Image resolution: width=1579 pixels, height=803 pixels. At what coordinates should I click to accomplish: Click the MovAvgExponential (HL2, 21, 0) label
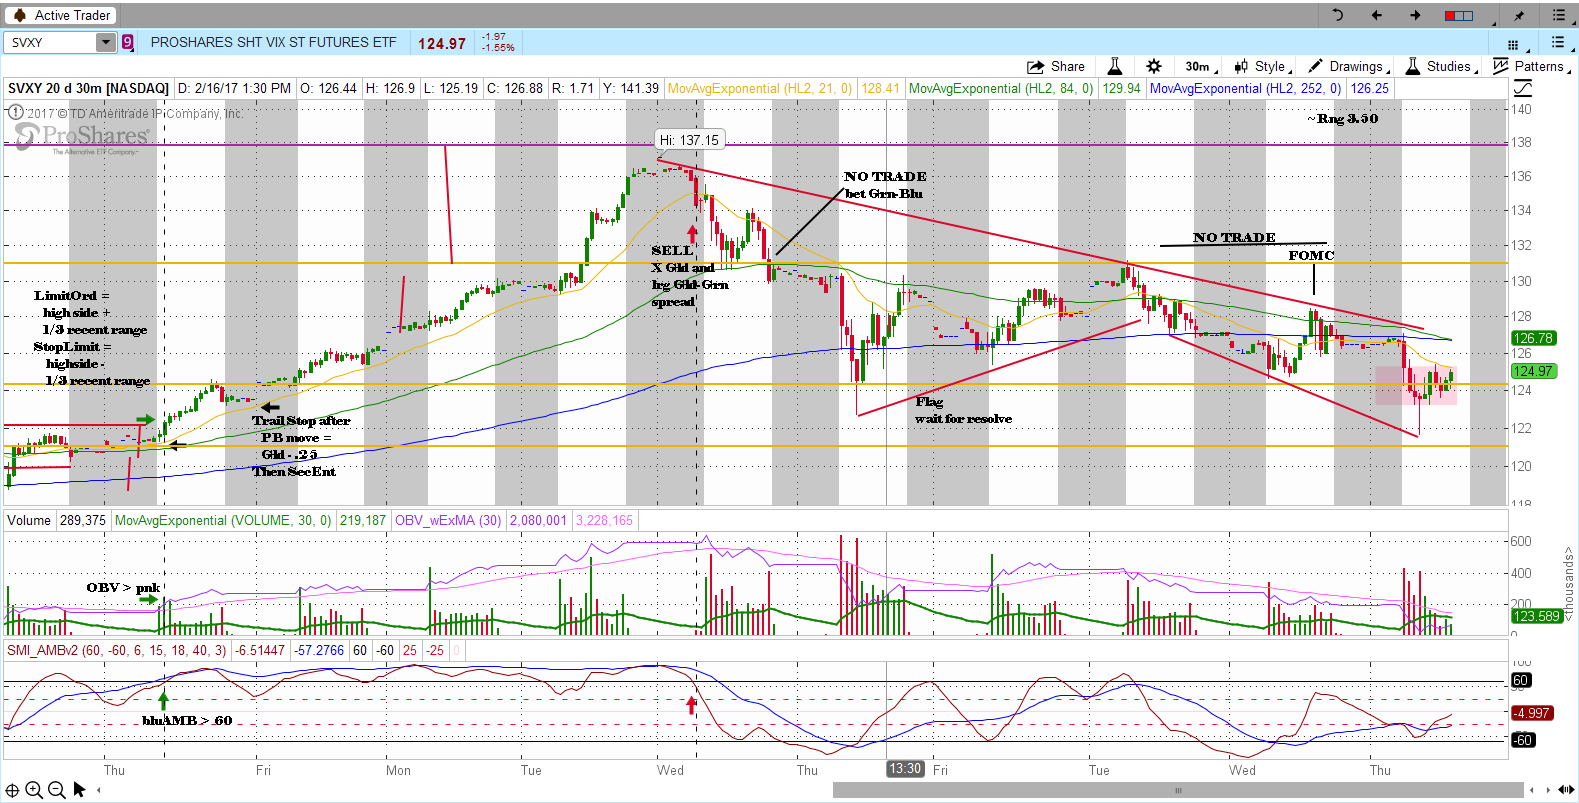pos(760,88)
